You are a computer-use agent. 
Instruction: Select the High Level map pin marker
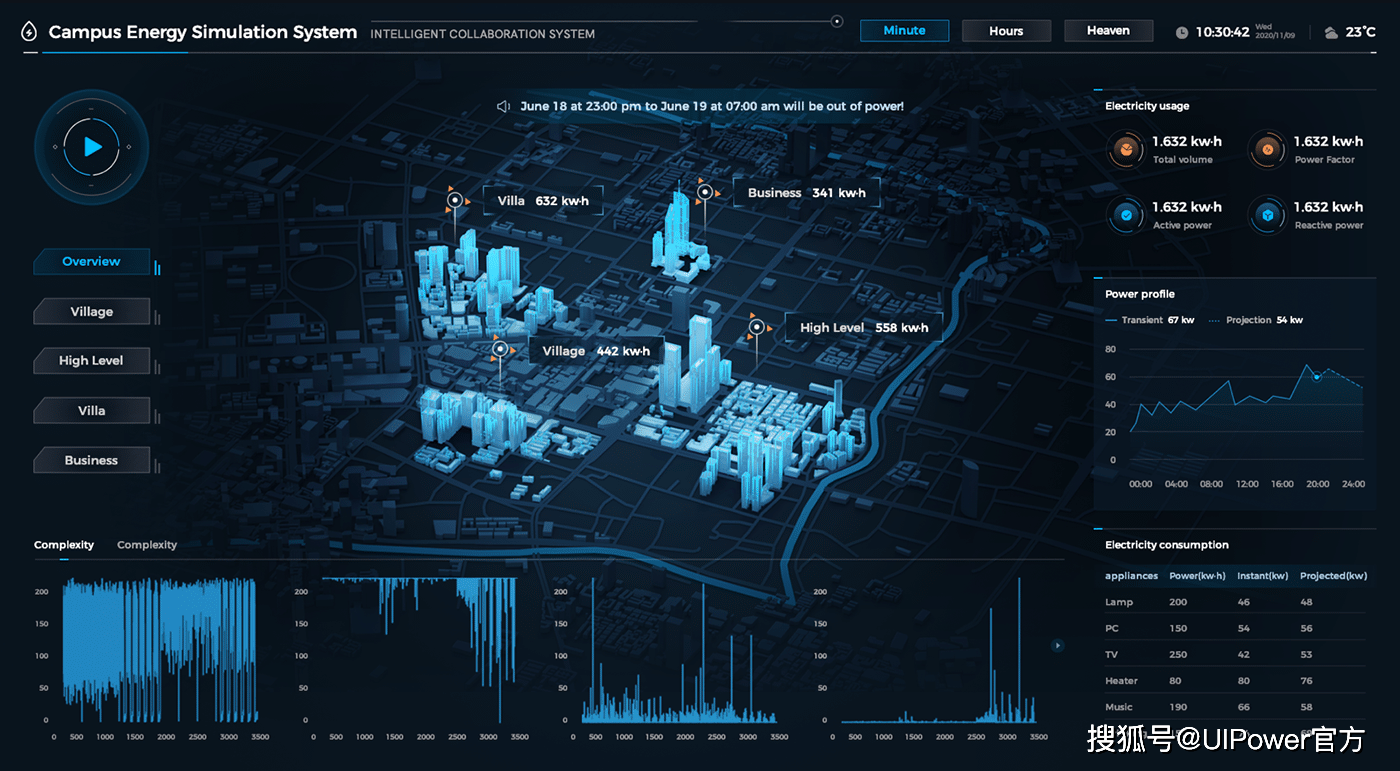tap(756, 326)
